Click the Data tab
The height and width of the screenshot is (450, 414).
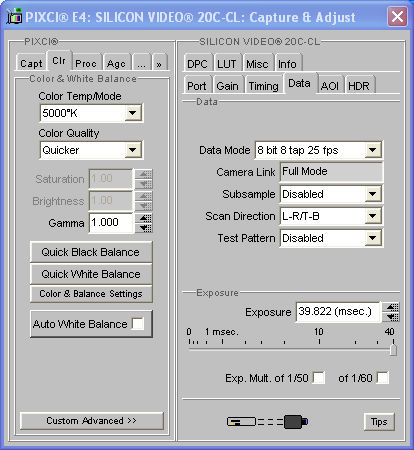tap(299, 83)
